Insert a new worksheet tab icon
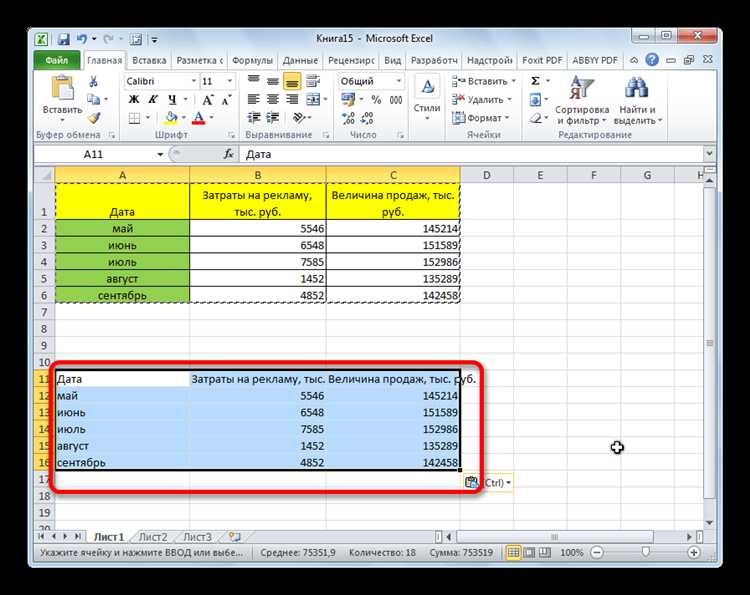This screenshot has height=595, width=750. click(234, 537)
